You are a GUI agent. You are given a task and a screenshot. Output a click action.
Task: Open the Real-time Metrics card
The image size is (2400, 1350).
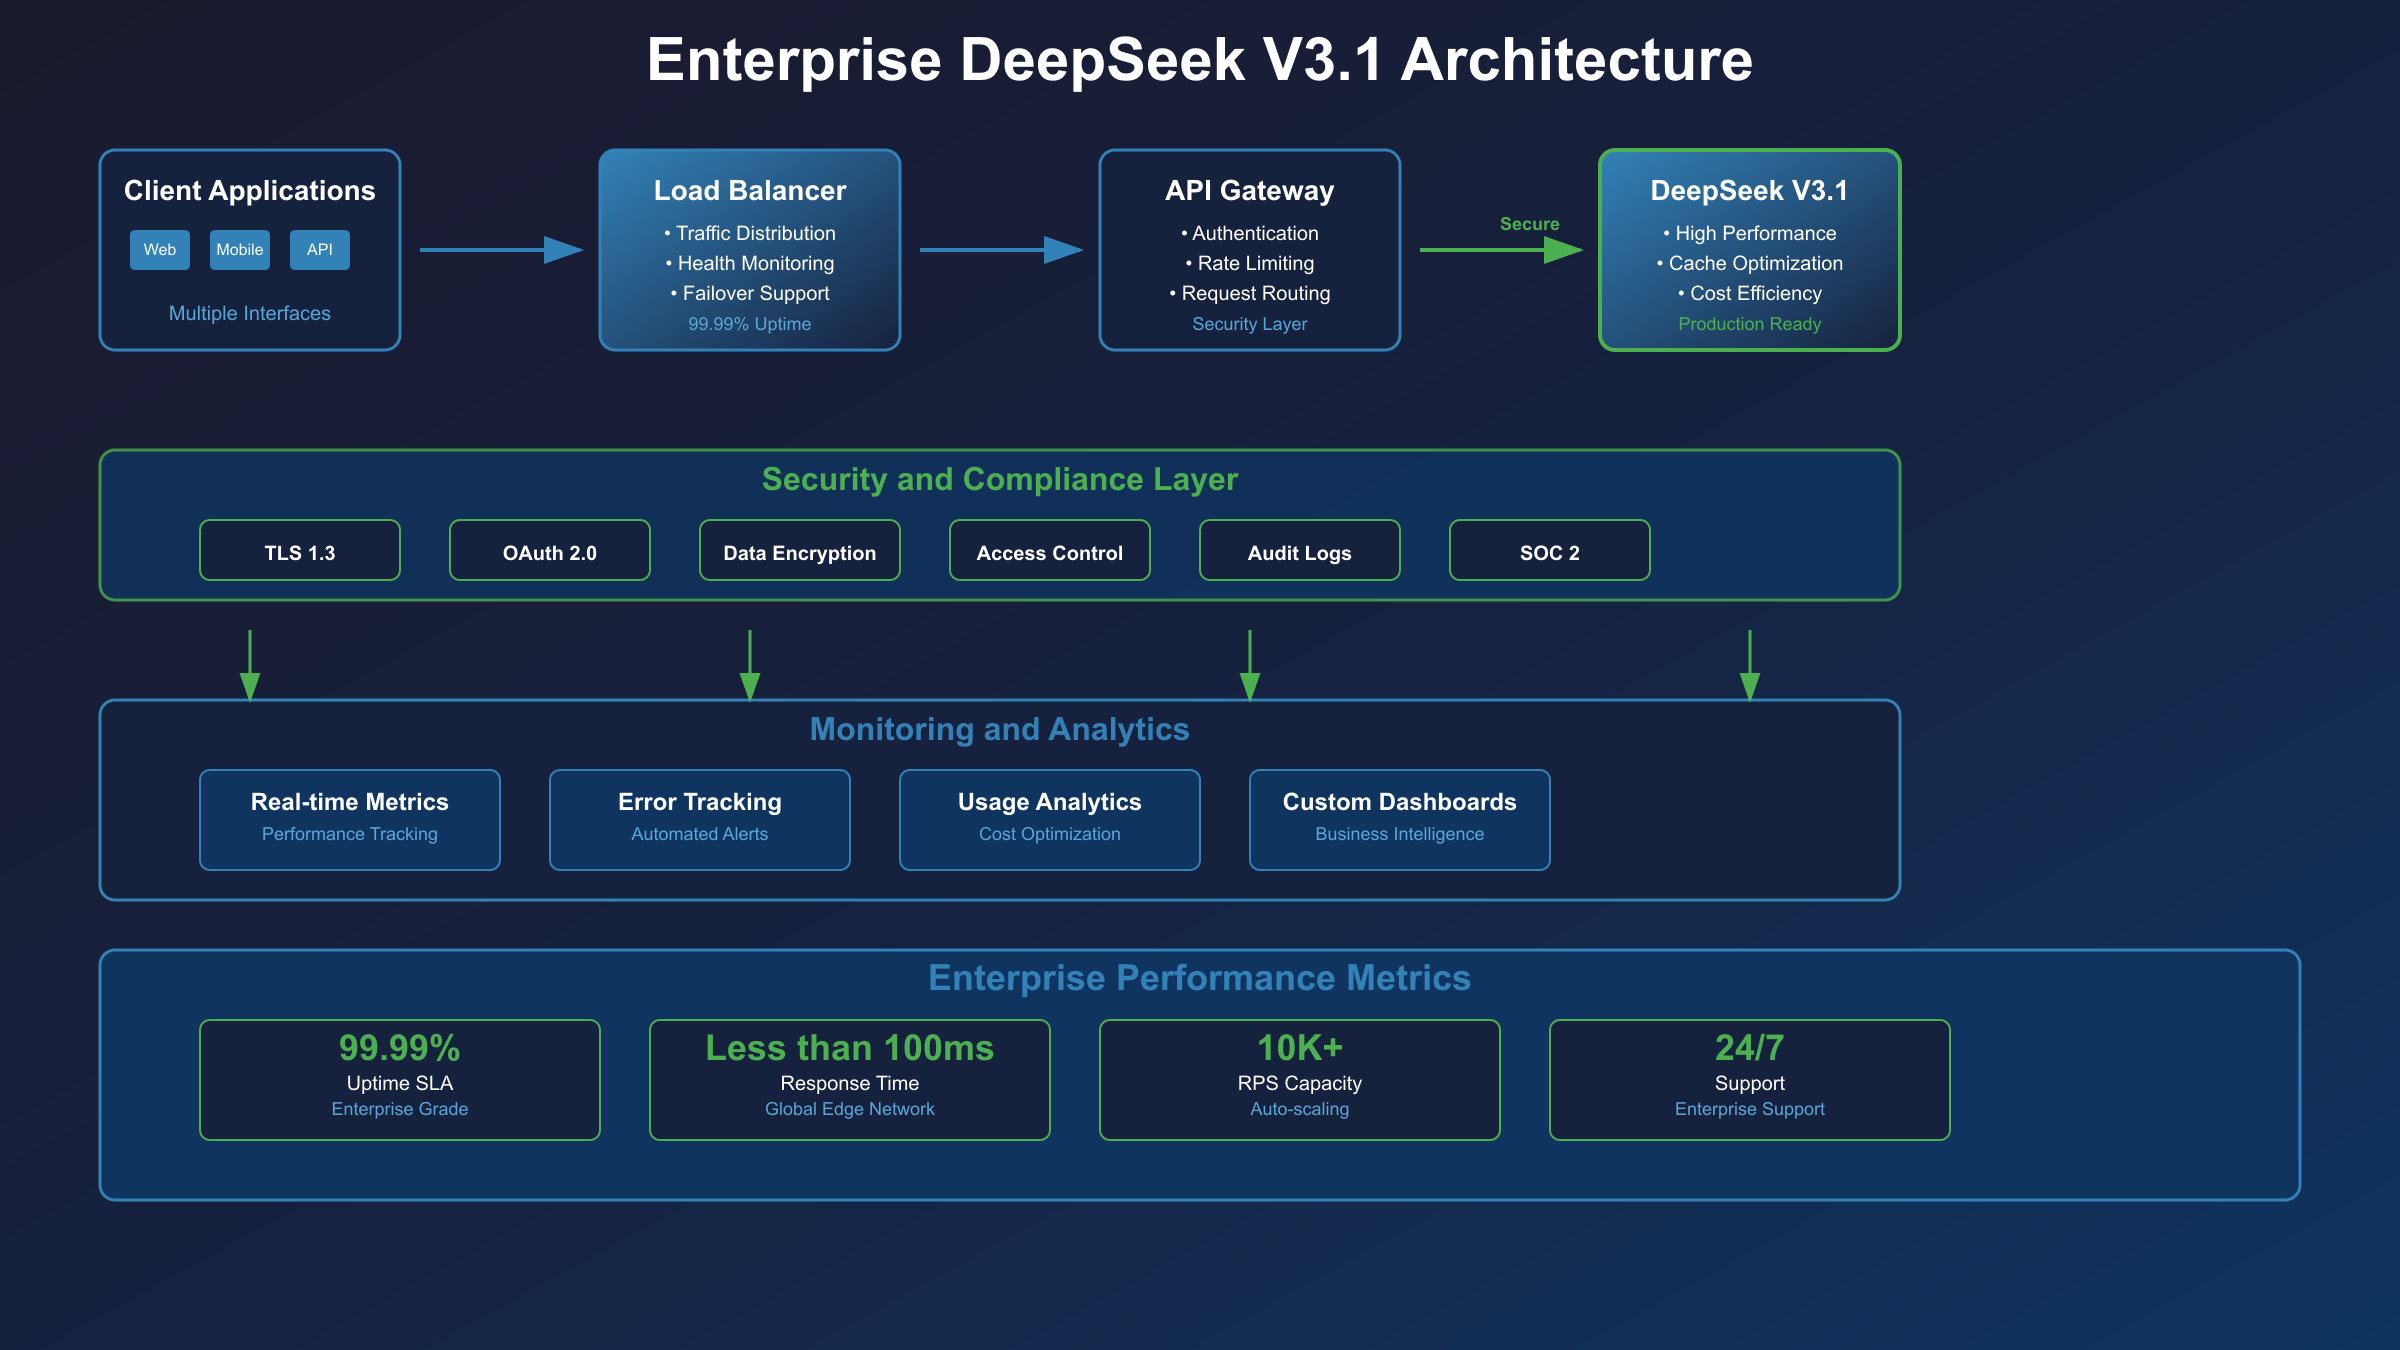pos(350,820)
